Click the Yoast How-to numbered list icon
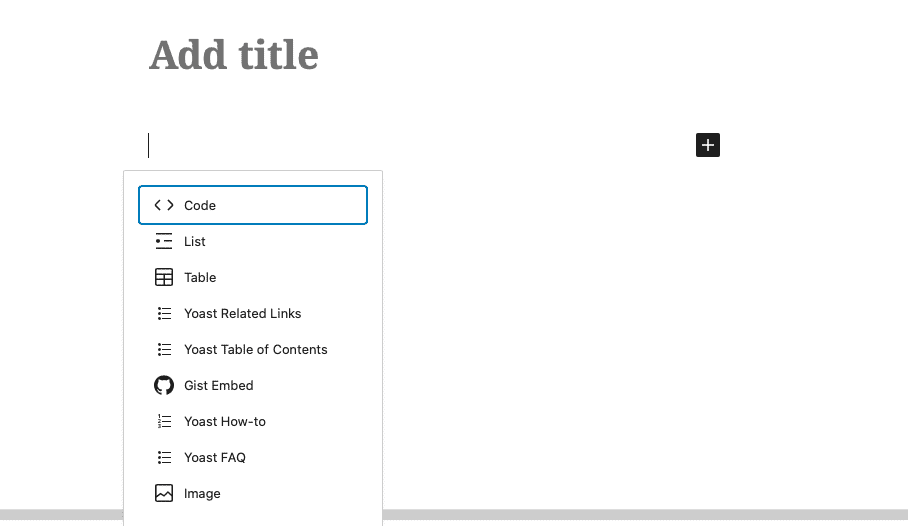Viewport: 908px width, 526px height. tap(164, 421)
